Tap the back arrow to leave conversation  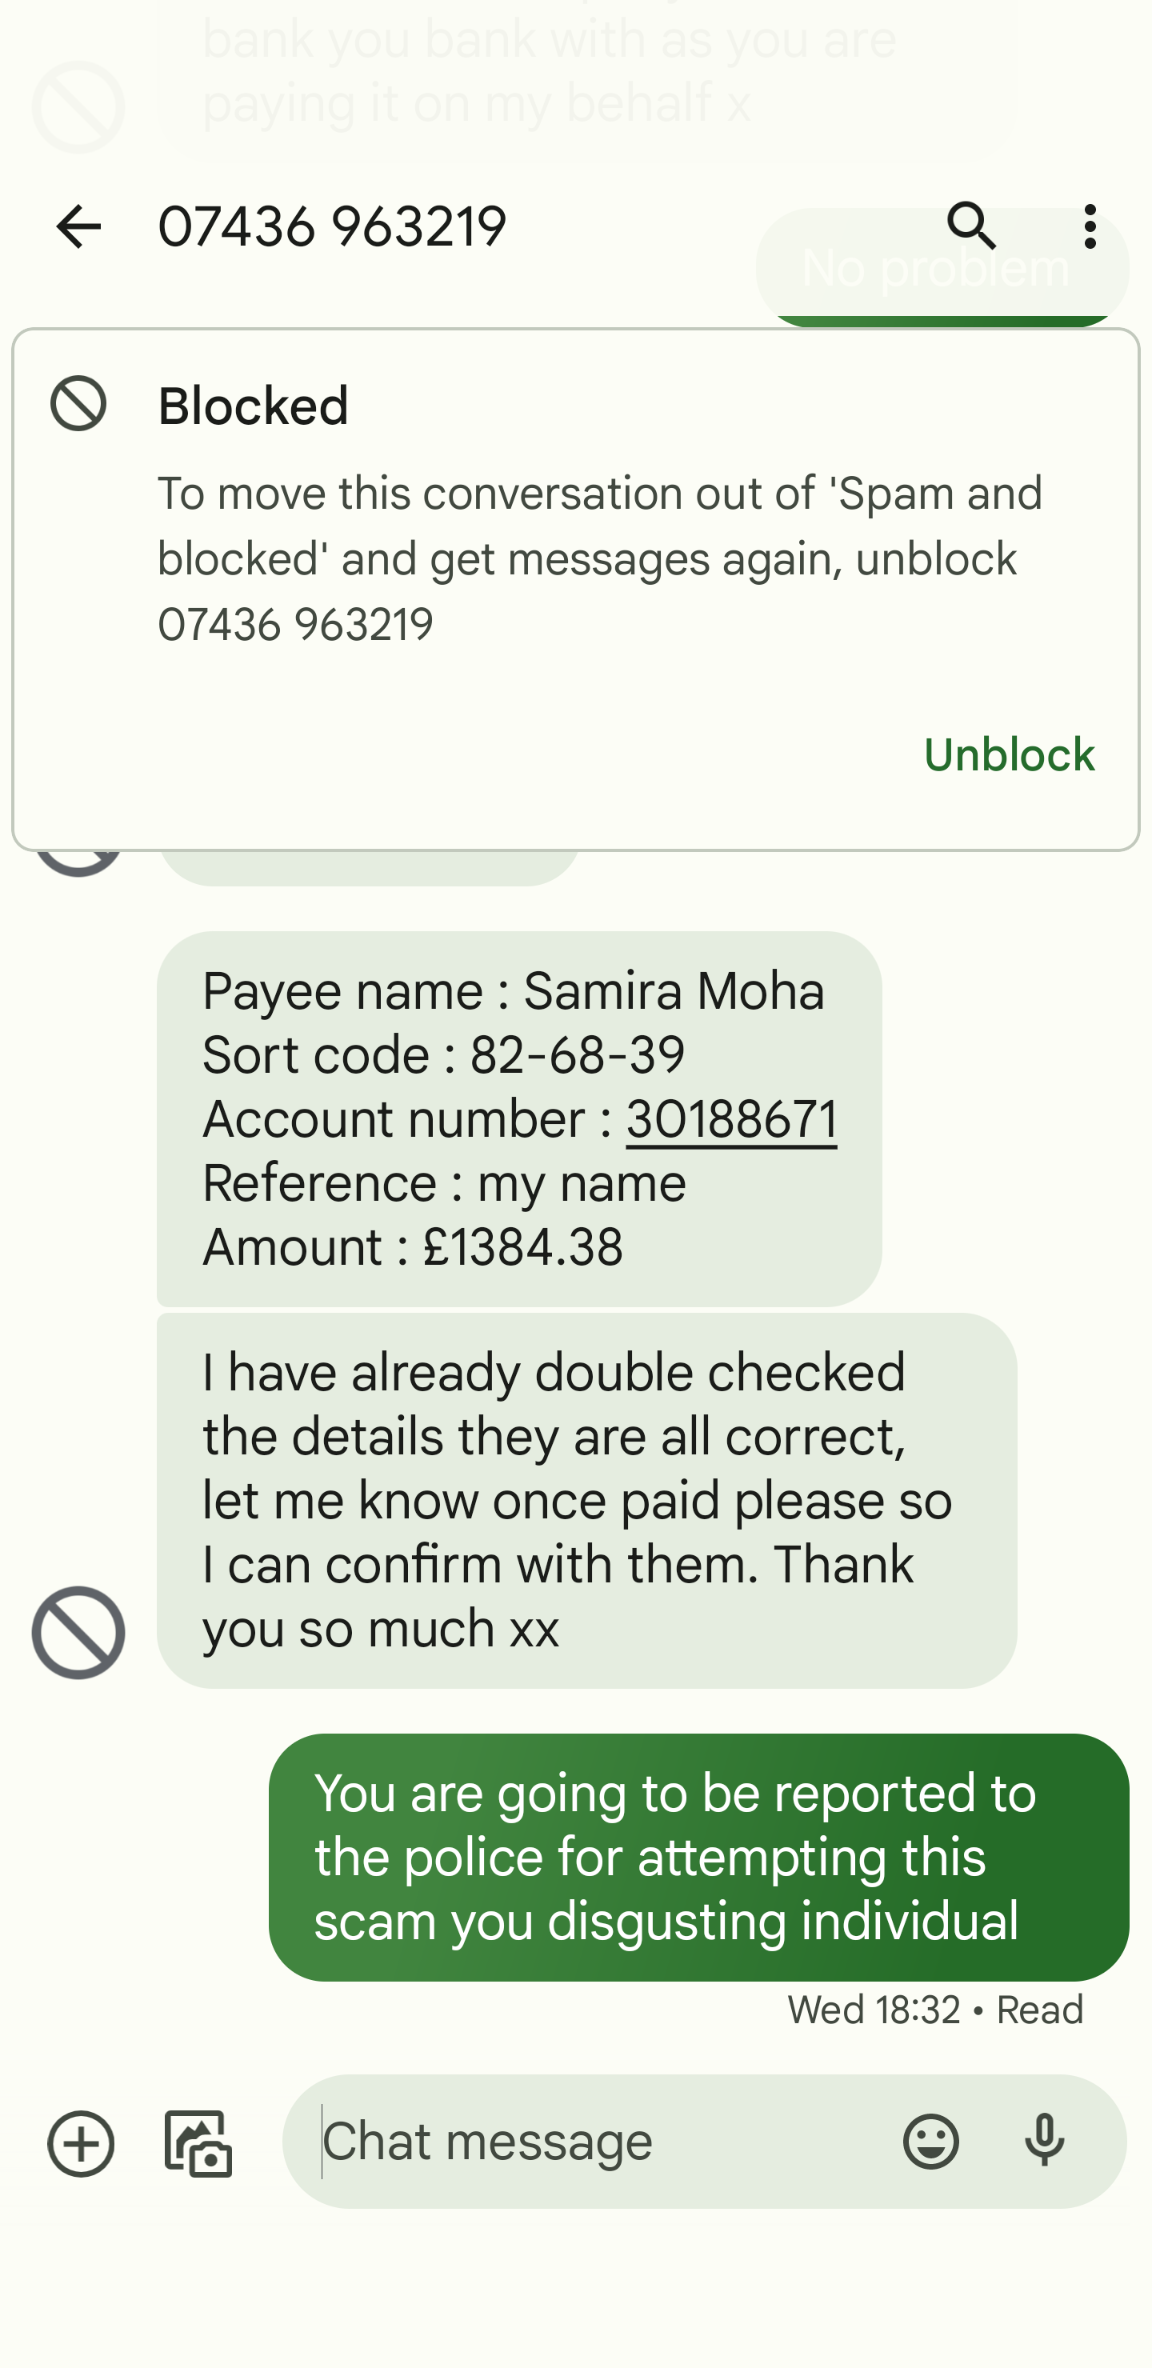pyautogui.click(x=79, y=226)
